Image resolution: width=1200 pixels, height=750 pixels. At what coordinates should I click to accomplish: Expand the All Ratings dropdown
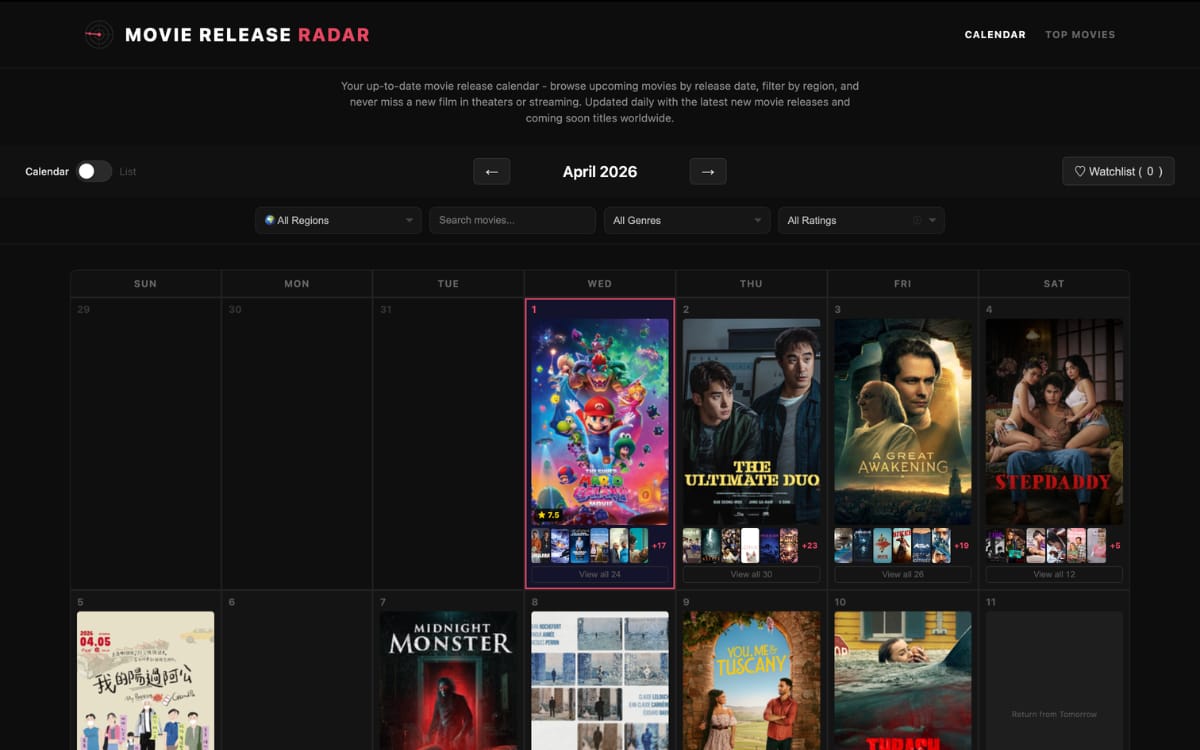(x=861, y=220)
